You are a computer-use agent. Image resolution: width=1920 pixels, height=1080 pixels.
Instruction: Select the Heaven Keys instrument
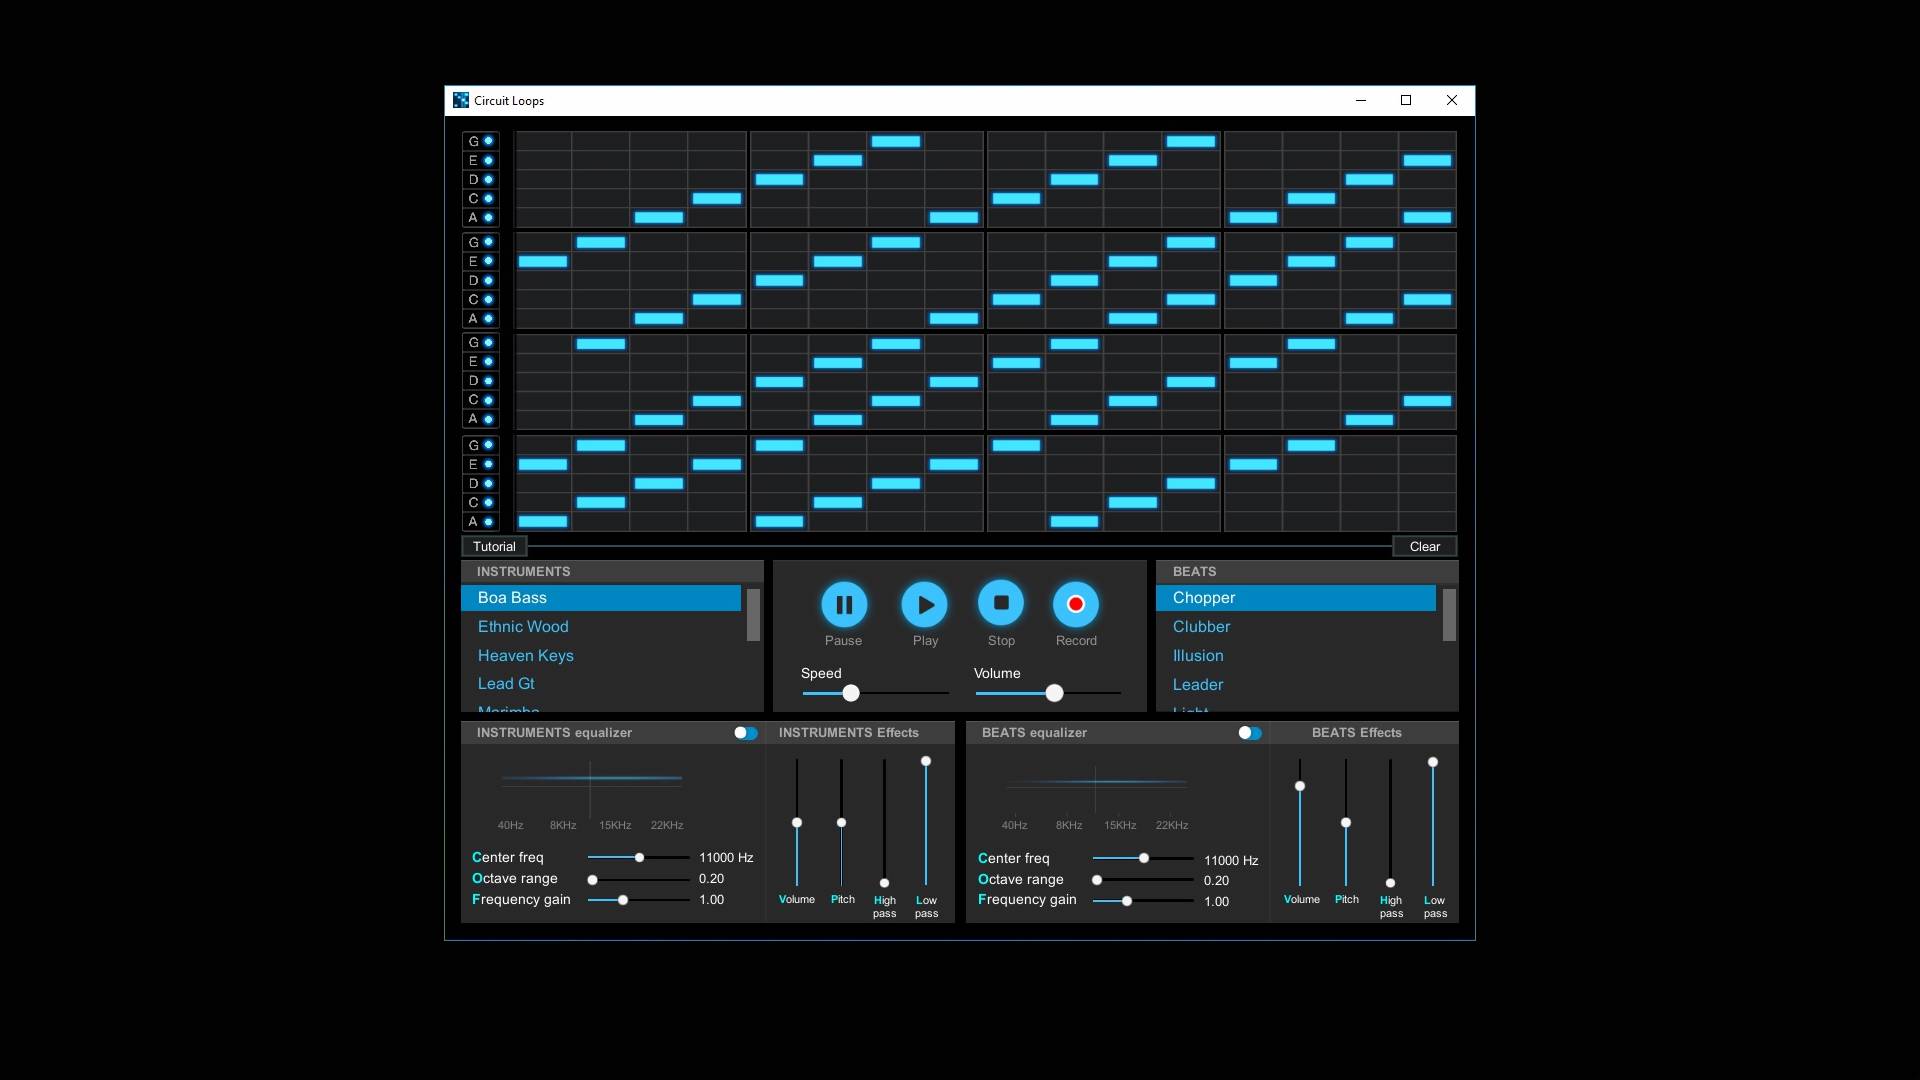[x=525, y=655]
